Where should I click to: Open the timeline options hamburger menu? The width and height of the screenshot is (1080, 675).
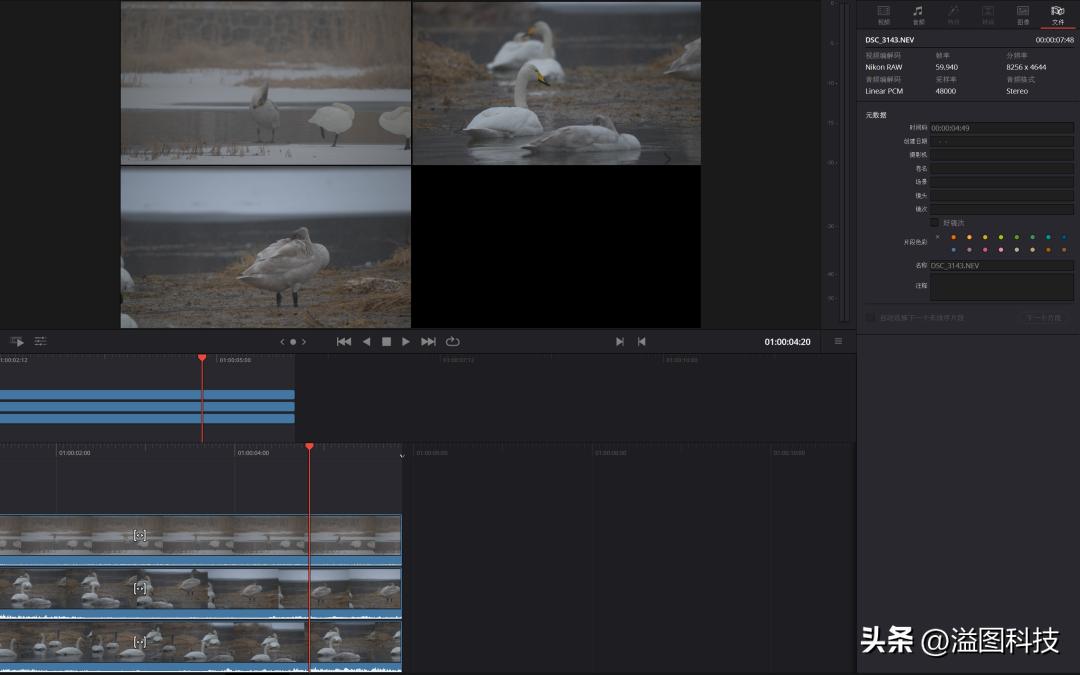click(x=838, y=342)
